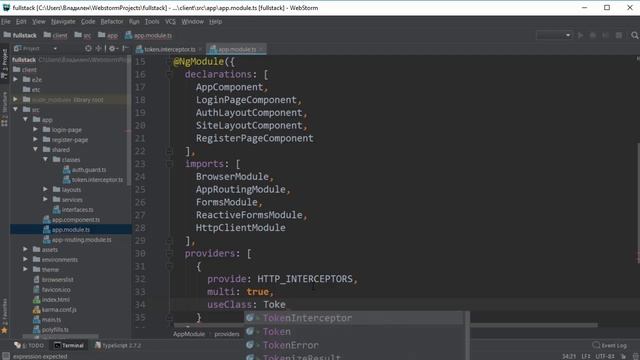Image resolution: width=640 pixels, height=360 pixels.
Task: Click the Stop icon in the top toolbar
Action: (x=619, y=36)
